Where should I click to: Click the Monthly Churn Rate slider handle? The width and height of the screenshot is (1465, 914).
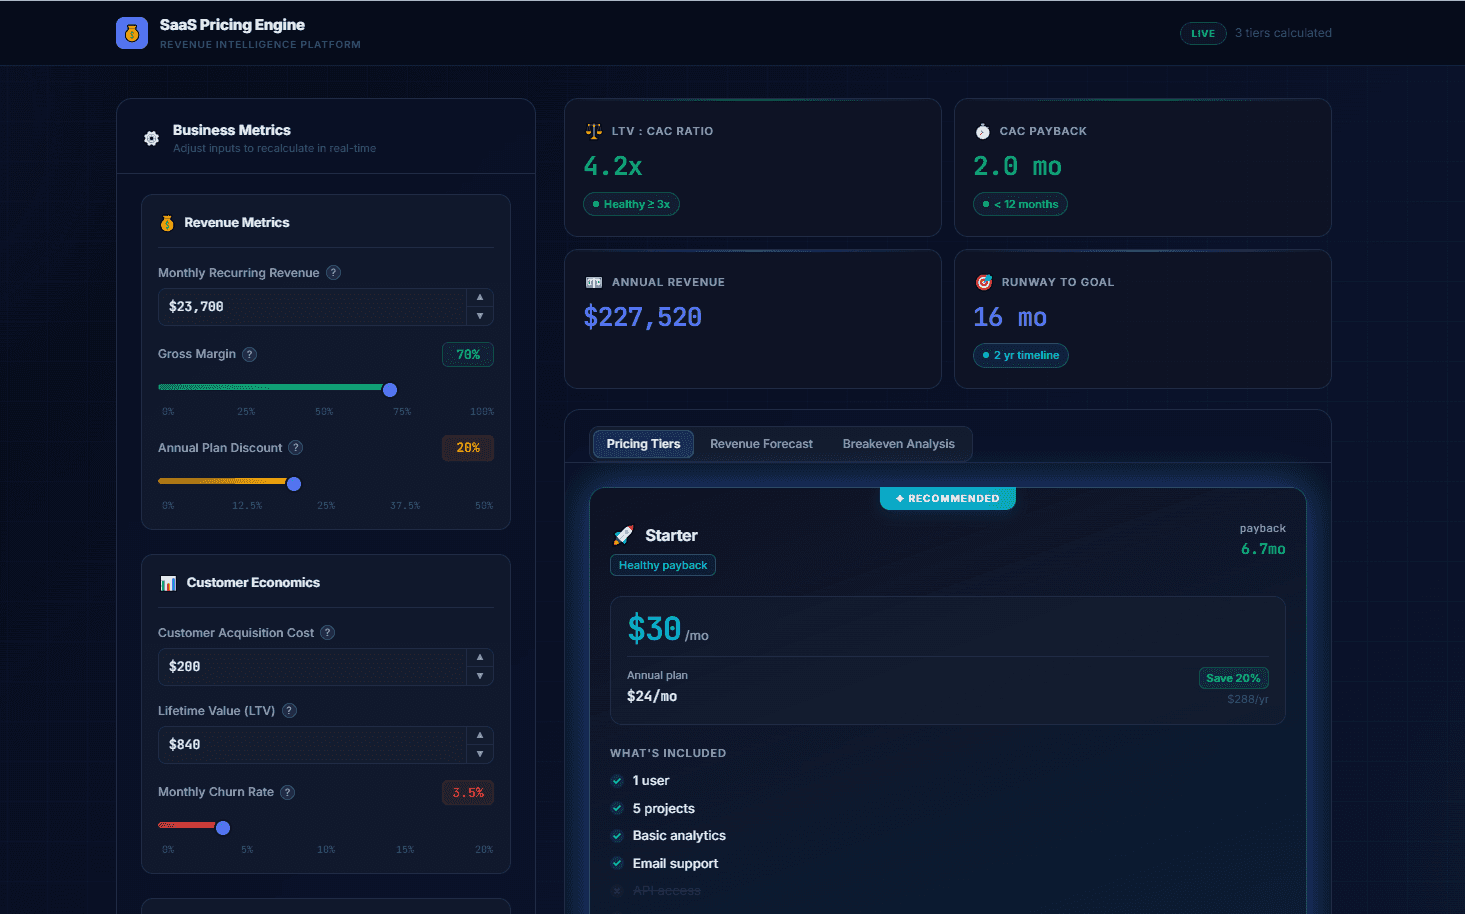pos(223,828)
